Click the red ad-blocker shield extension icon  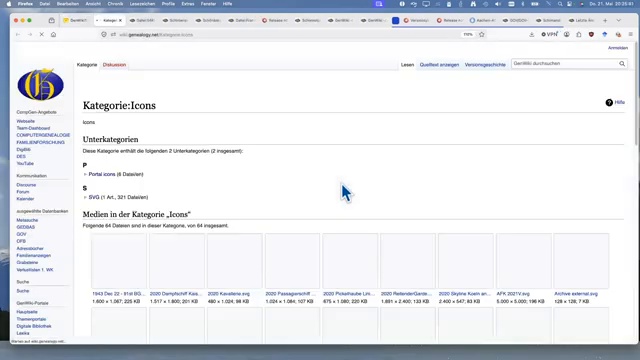tap(591, 35)
